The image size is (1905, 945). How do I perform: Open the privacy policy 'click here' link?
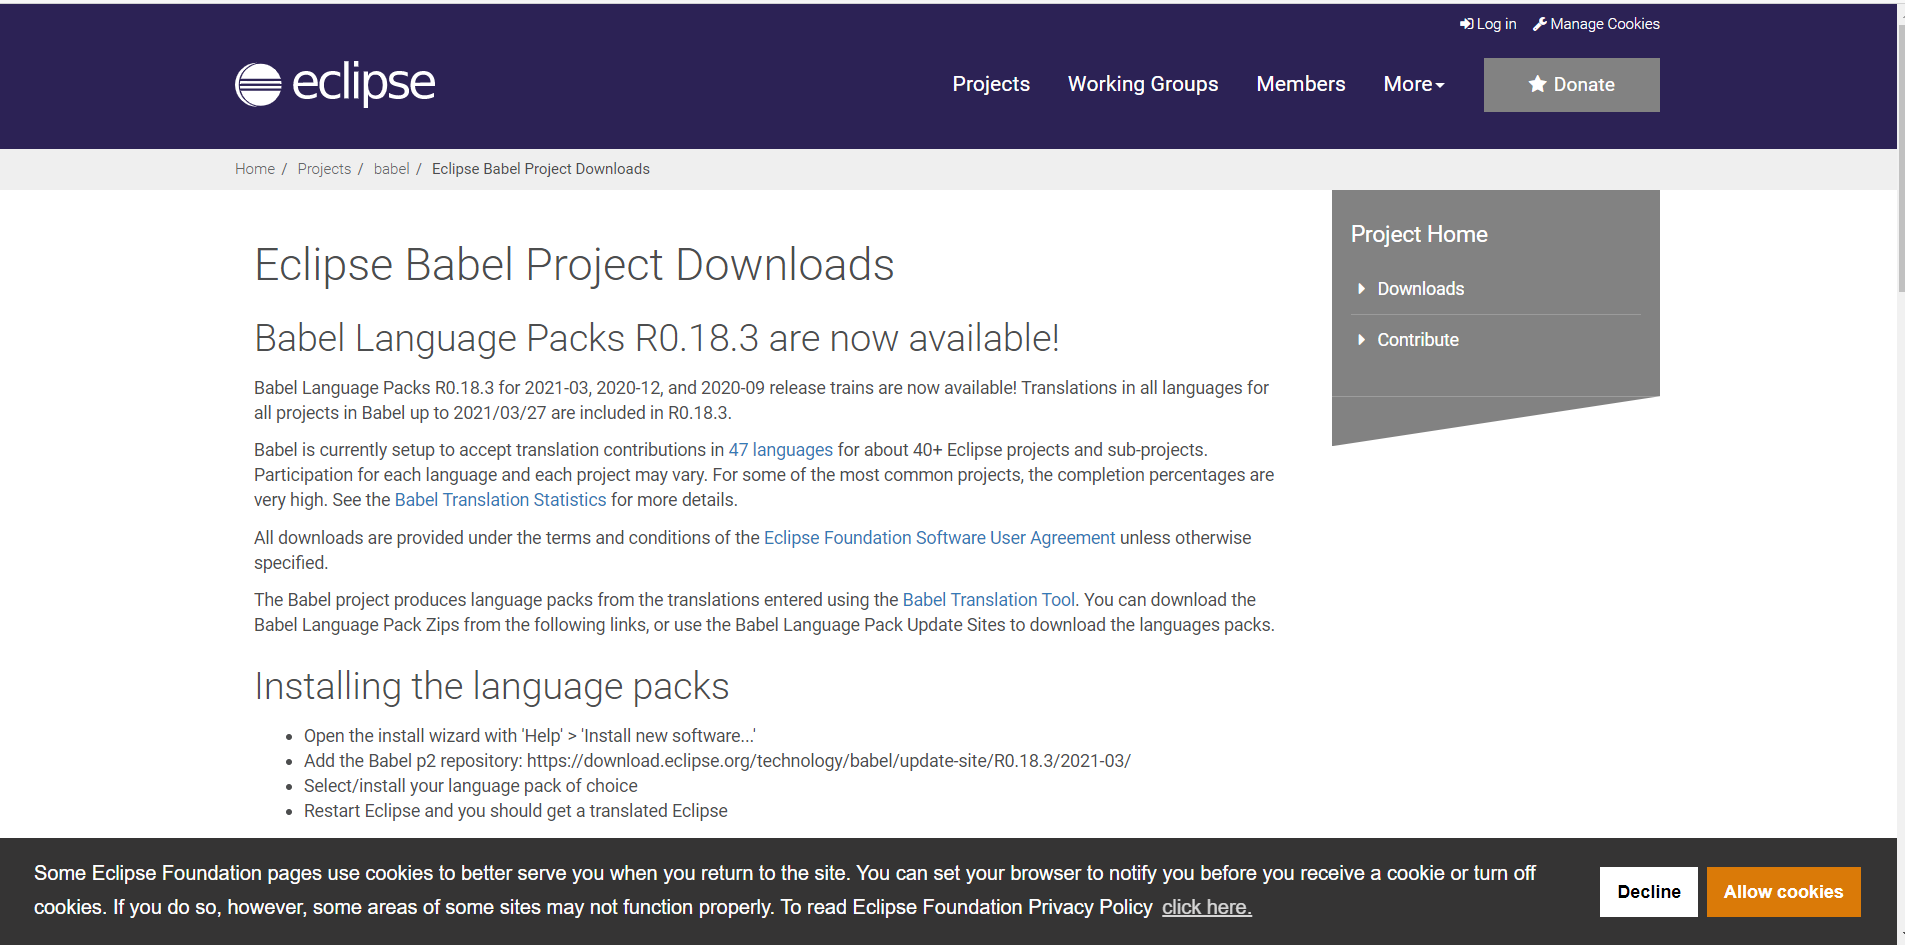1207,907
